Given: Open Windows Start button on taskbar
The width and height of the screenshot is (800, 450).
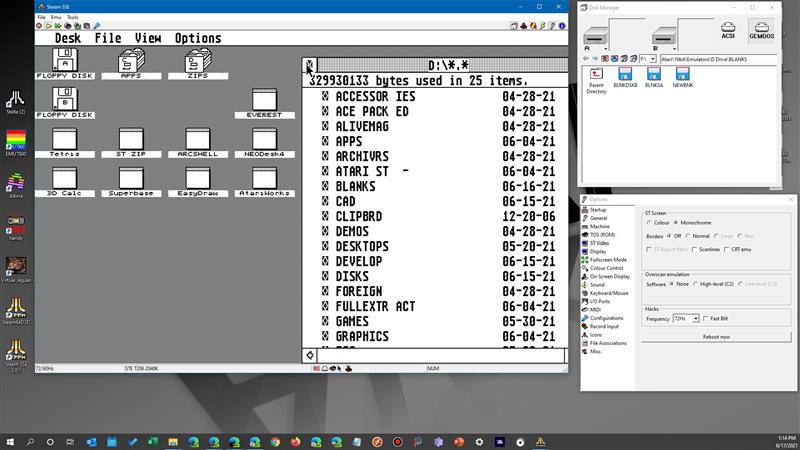Looking at the screenshot, I should click(10, 442).
